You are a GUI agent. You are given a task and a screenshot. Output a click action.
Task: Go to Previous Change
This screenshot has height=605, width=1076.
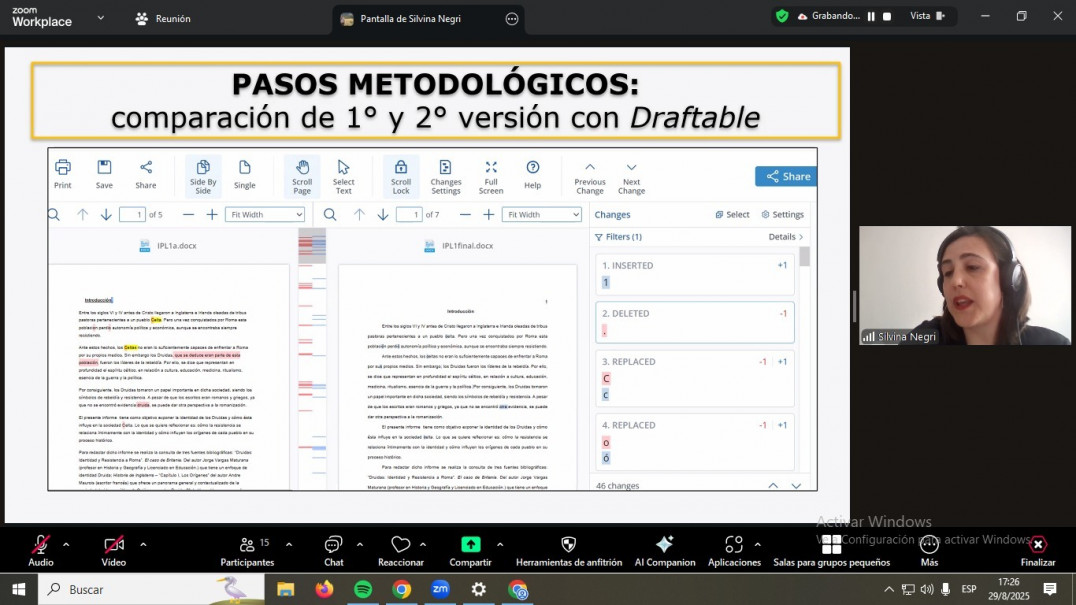[x=589, y=178]
